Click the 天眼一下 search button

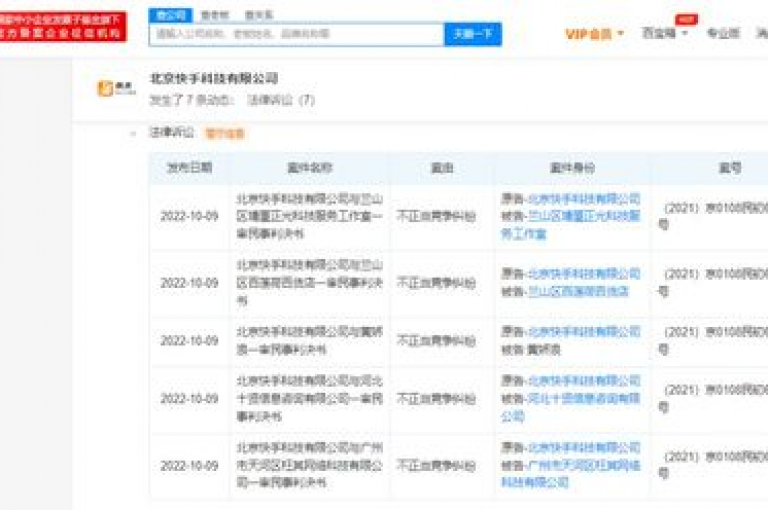(473, 34)
